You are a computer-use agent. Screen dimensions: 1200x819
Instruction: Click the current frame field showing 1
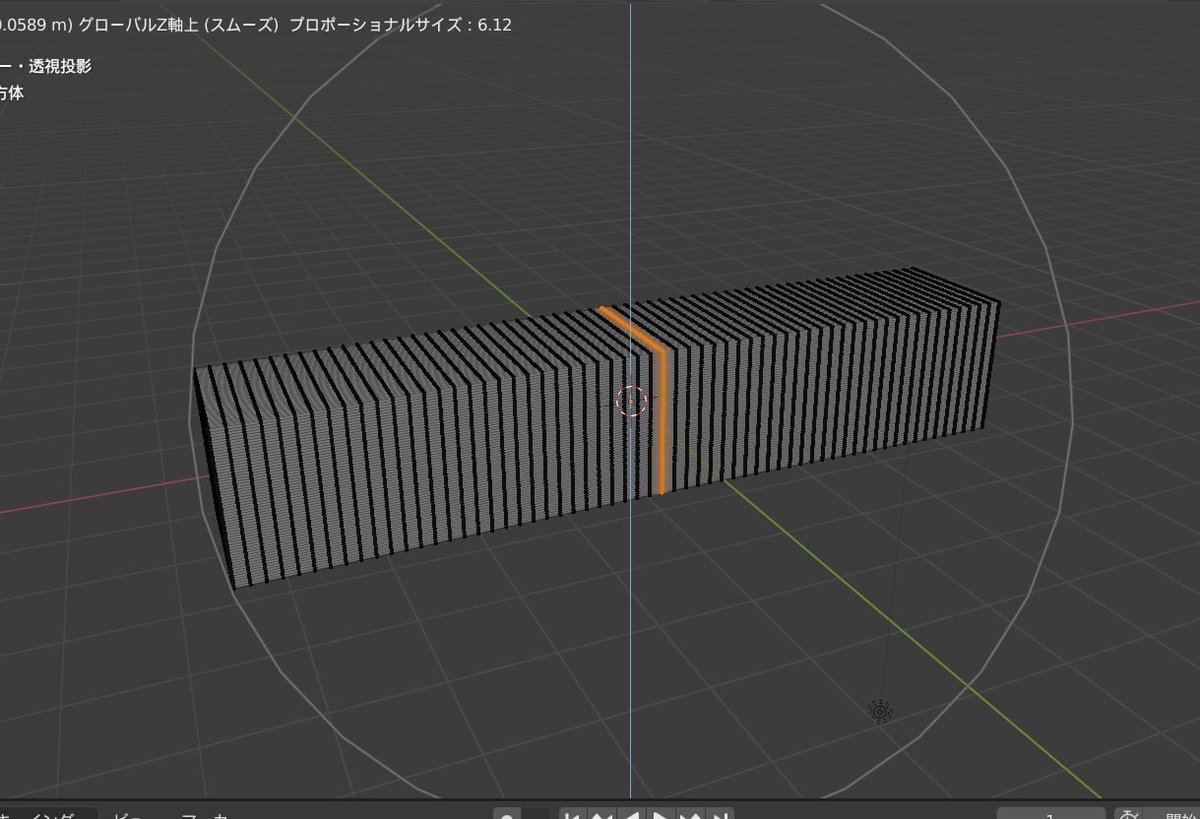pos(1050,815)
